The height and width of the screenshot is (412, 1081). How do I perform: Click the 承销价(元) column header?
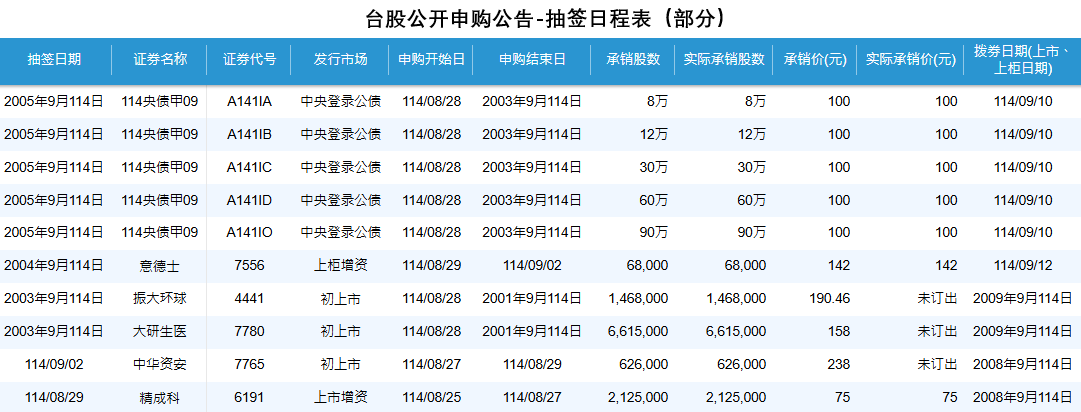(815, 59)
